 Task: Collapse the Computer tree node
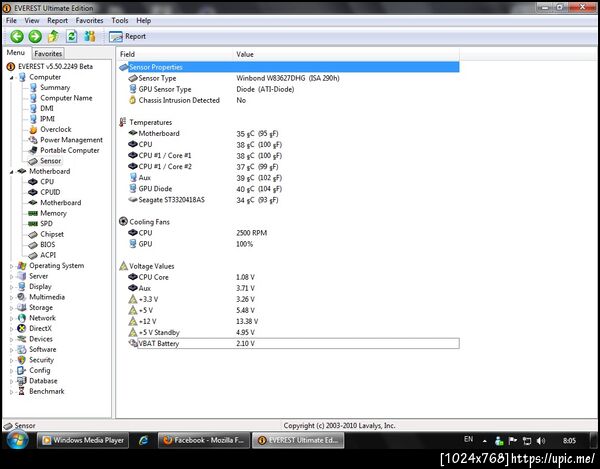tap(11, 78)
